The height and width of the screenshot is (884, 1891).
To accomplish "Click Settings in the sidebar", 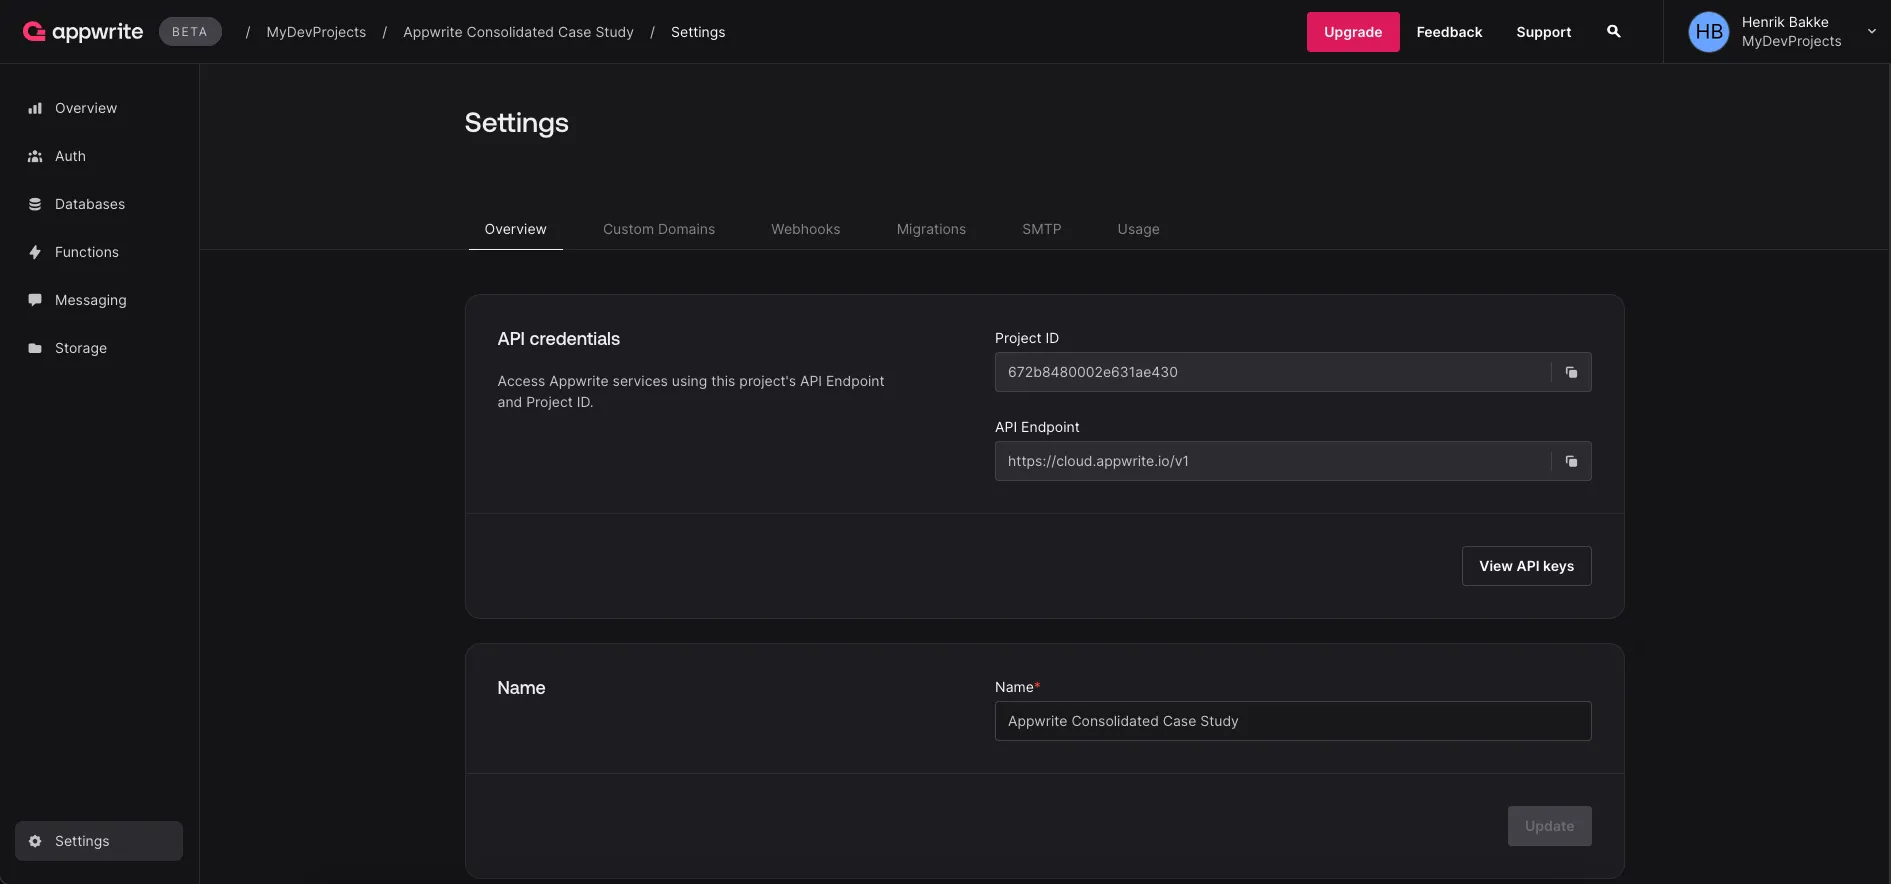I will click(x=99, y=841).
